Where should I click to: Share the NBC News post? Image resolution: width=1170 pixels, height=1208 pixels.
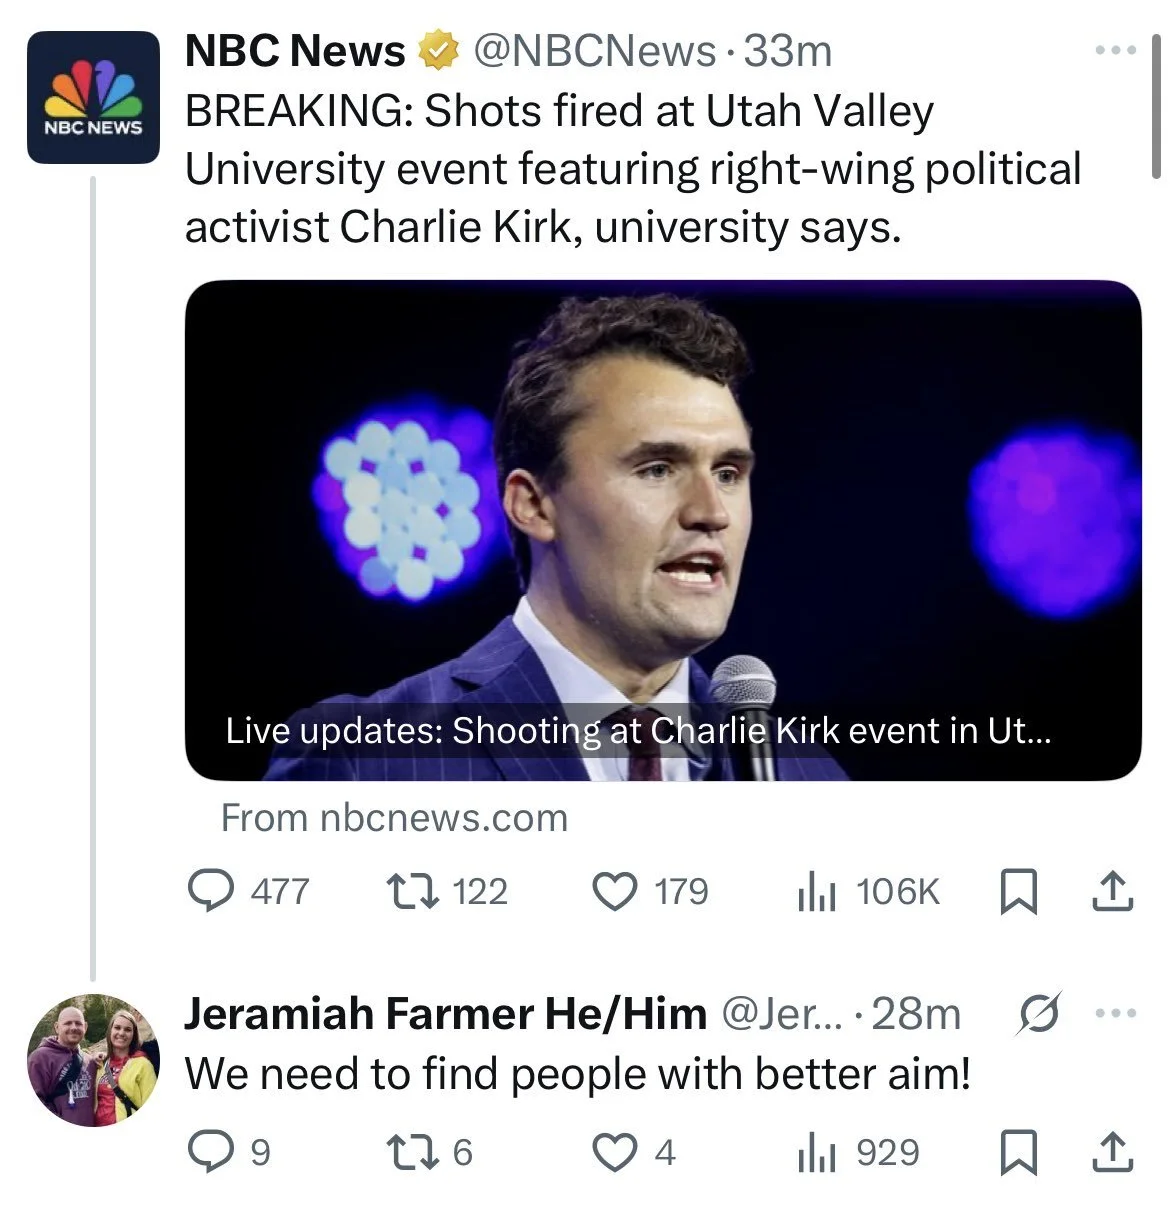point(1112,891)
